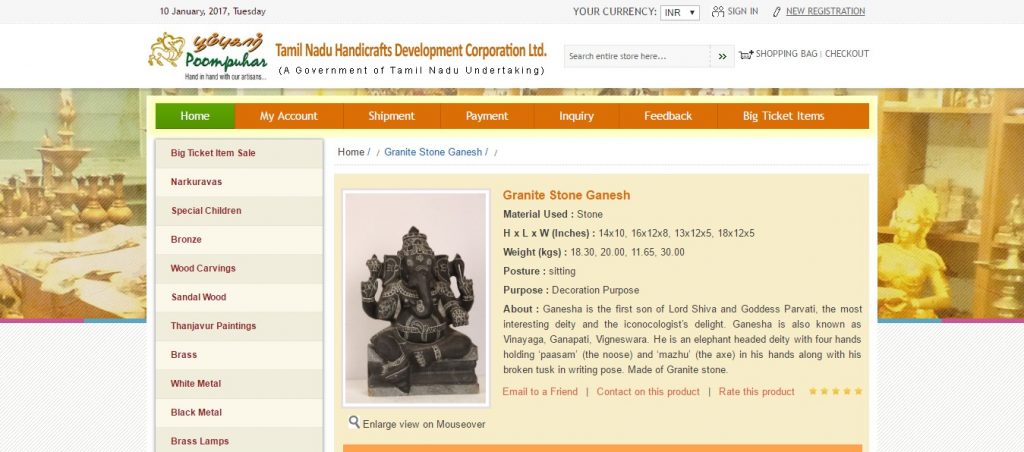Image resolution: width=1024 pixels, height=452 pixels.
Task: Open the Feedback menu tab
Action: 667,116
